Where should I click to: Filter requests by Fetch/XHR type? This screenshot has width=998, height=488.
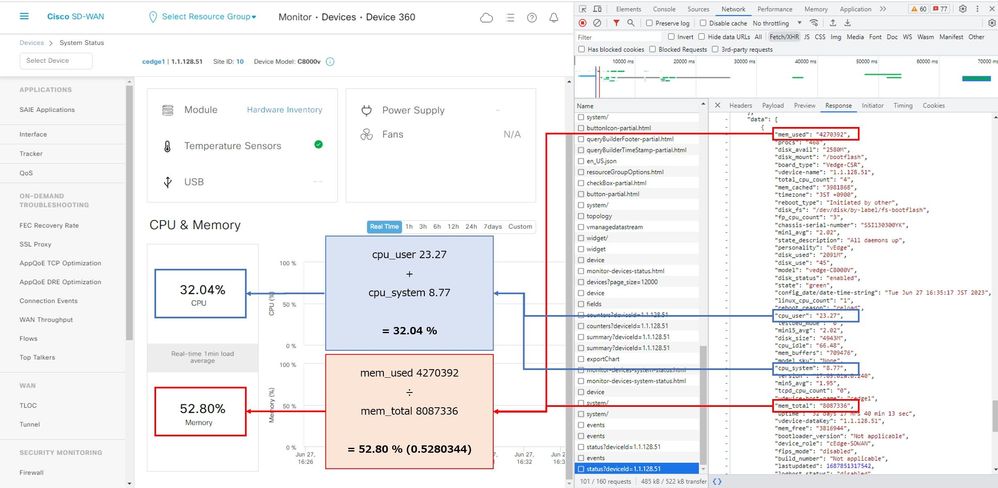click(x=784, y=37)
